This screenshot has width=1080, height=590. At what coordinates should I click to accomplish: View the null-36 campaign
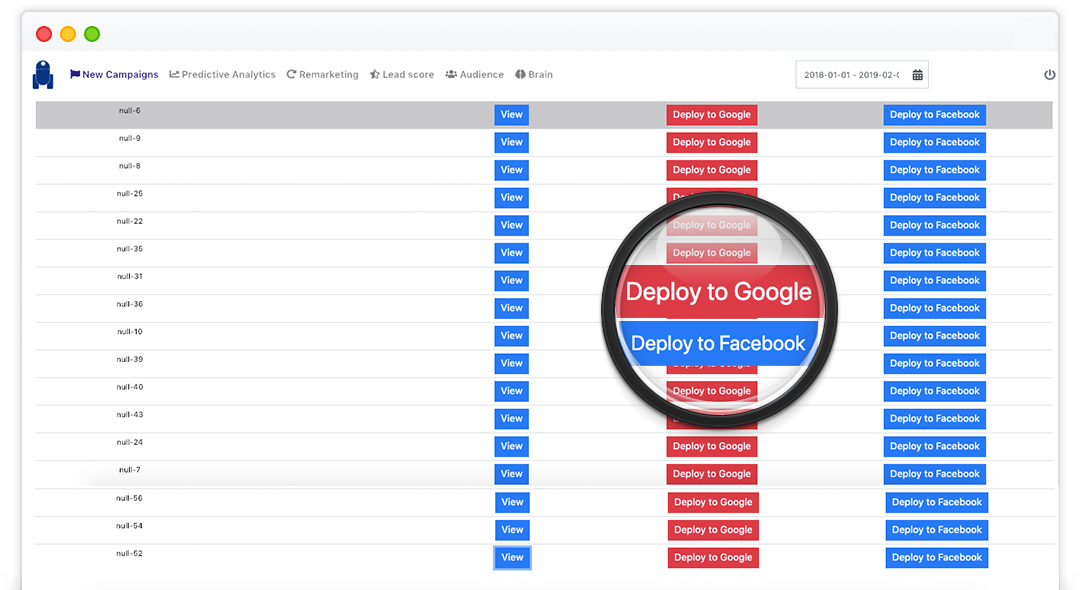[511, 308]
